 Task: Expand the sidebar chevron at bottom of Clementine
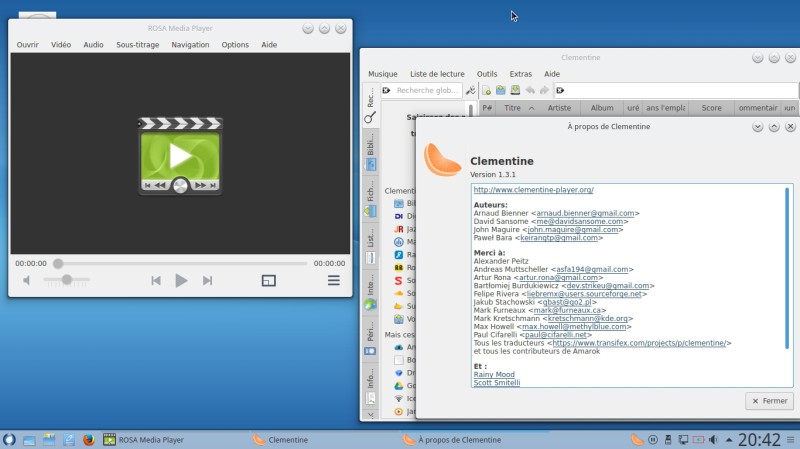(370, 415)
